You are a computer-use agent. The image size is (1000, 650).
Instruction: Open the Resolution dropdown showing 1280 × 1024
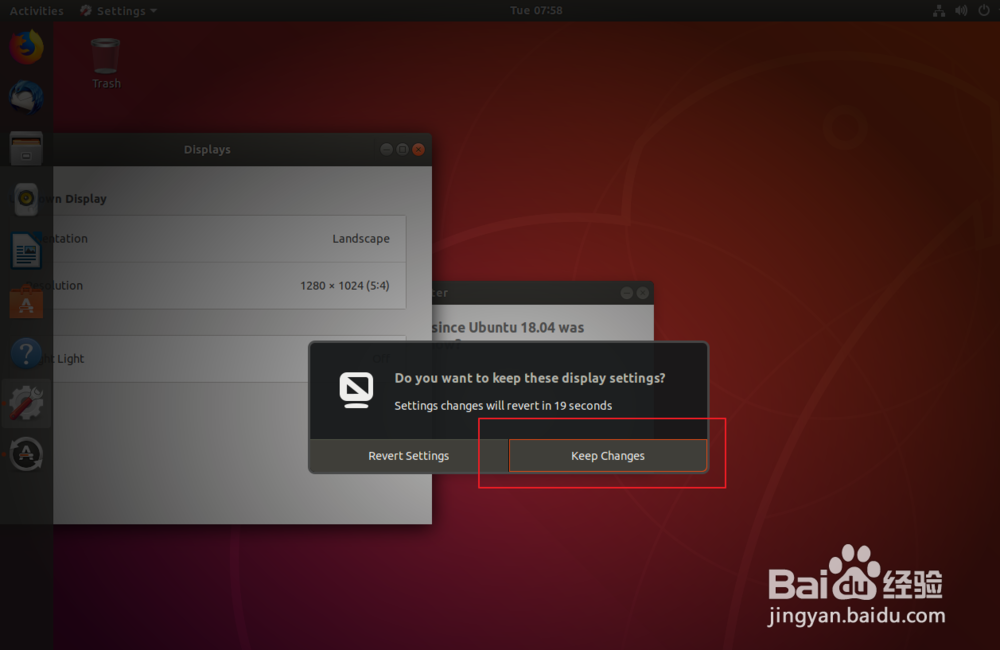pos(340,285)
